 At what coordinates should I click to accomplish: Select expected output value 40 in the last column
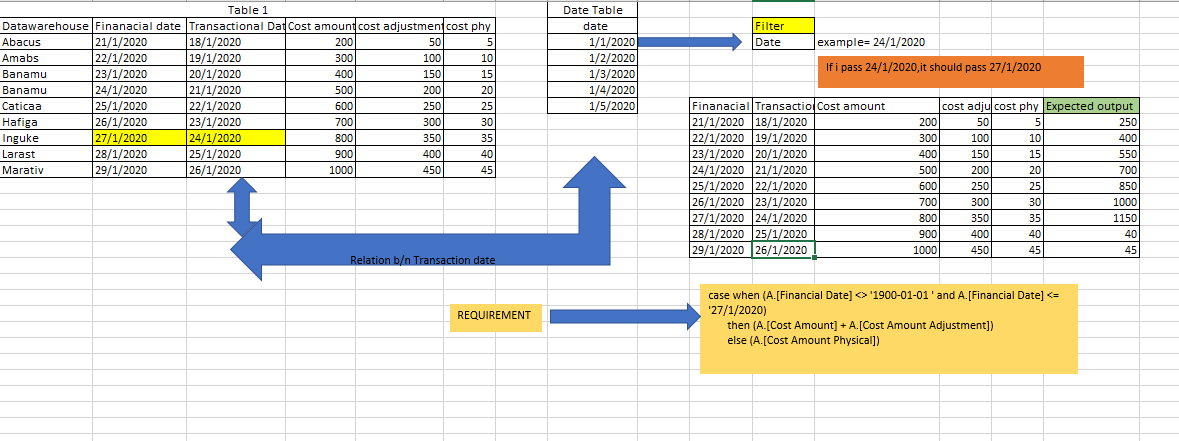tap(1092, 234)
